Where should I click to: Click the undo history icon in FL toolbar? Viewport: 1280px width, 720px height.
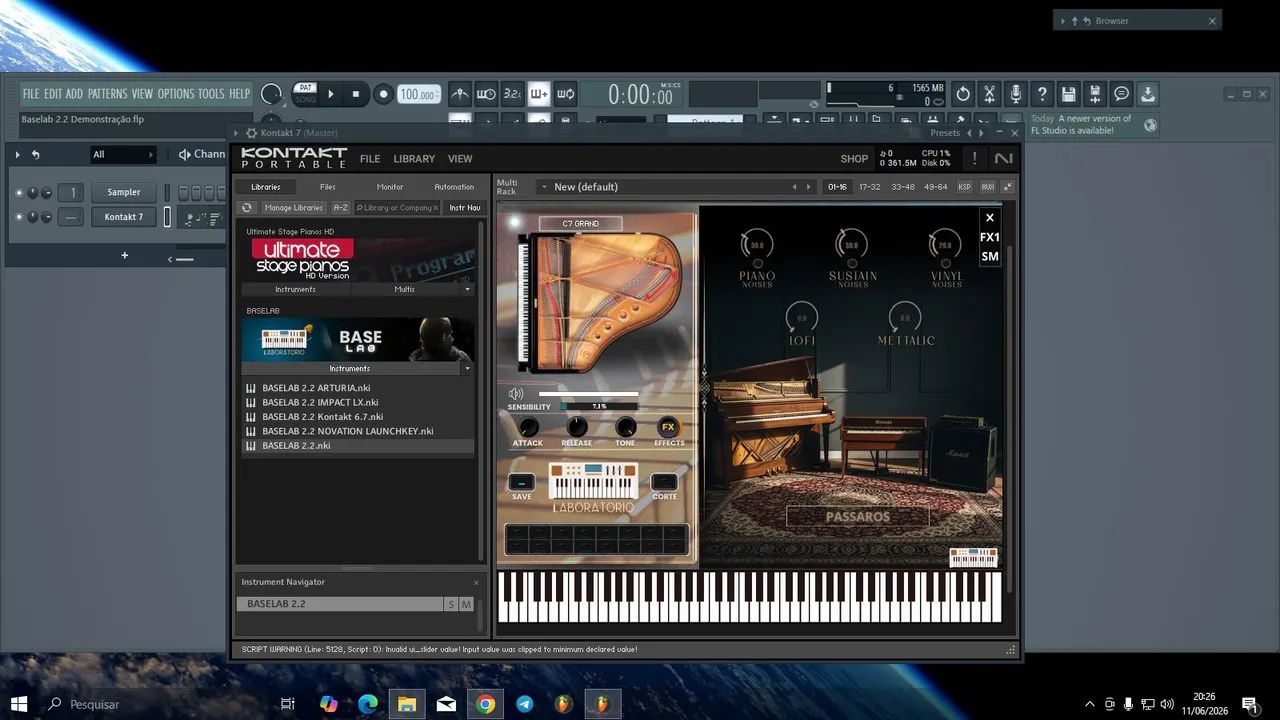pos(963,94)
